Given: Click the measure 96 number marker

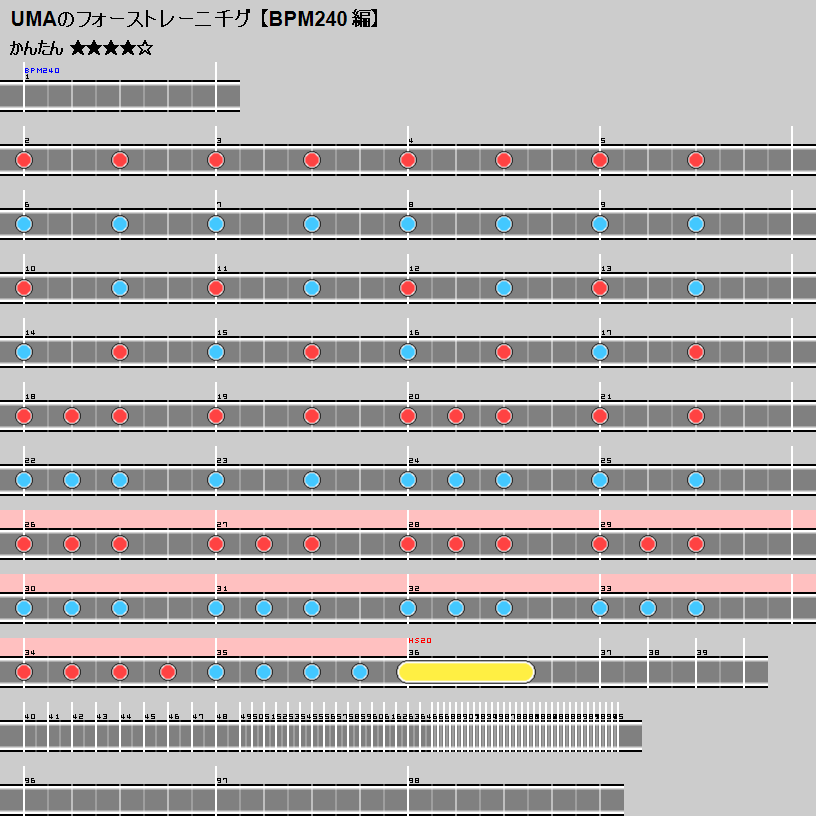Looking at the screenshot, I should pos(29,781).
